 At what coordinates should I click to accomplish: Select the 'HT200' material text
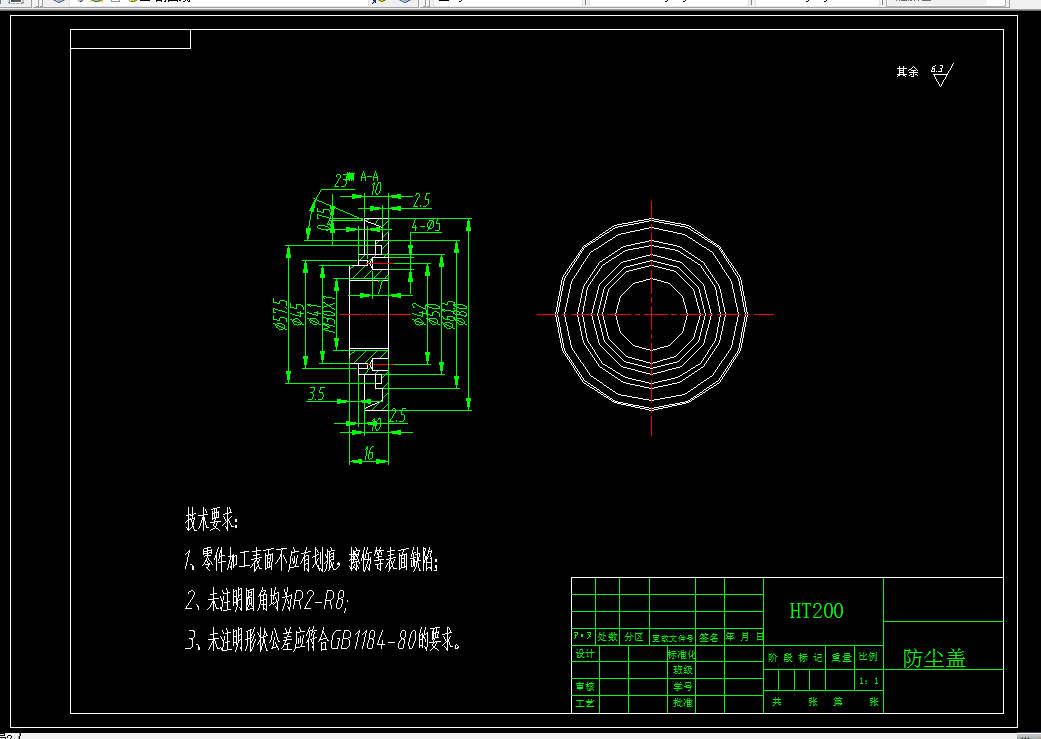tap(816, 611)
